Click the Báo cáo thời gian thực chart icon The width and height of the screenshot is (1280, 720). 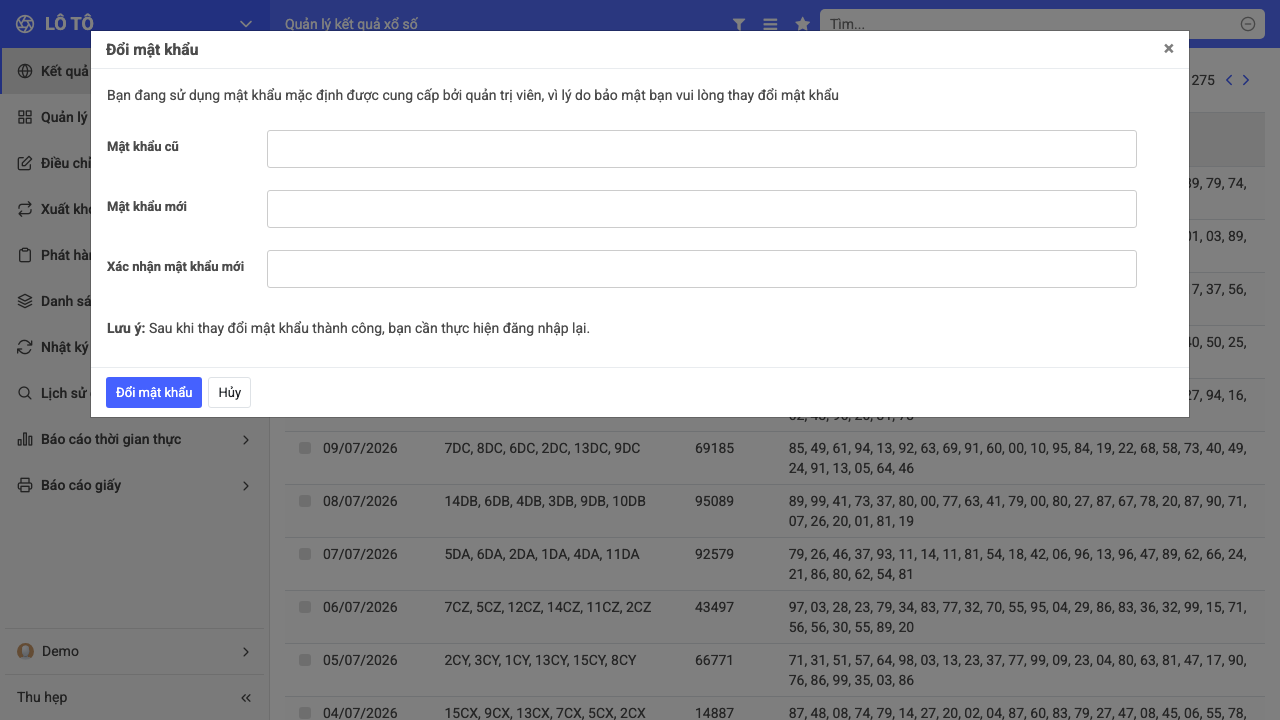(25, 439)
